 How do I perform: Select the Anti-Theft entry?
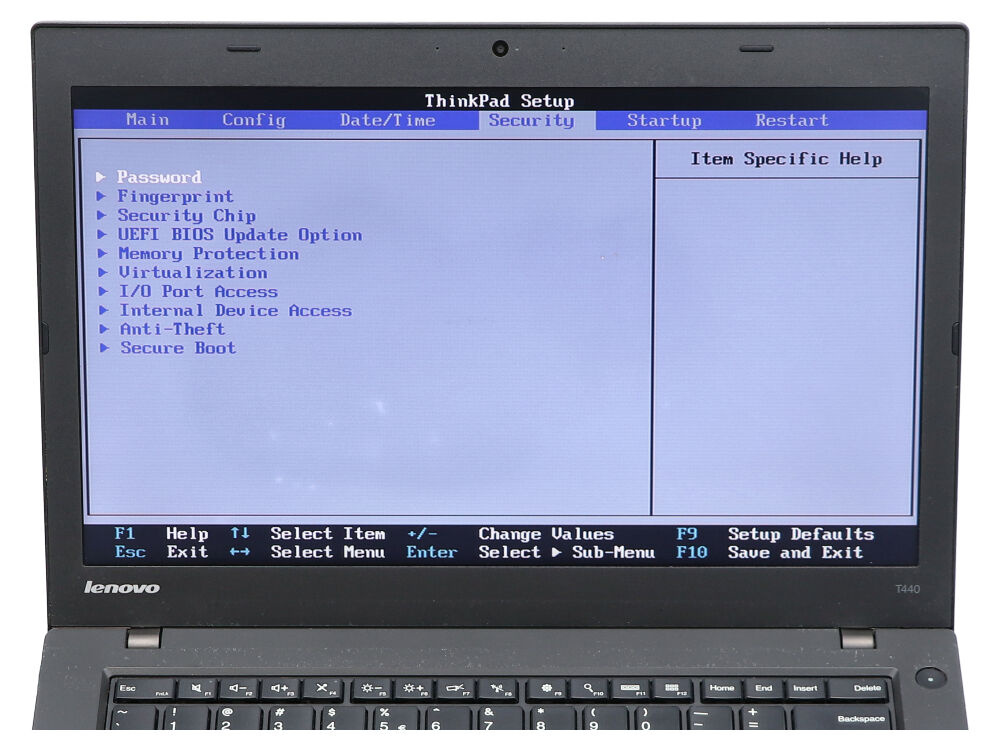coord(172,329)
